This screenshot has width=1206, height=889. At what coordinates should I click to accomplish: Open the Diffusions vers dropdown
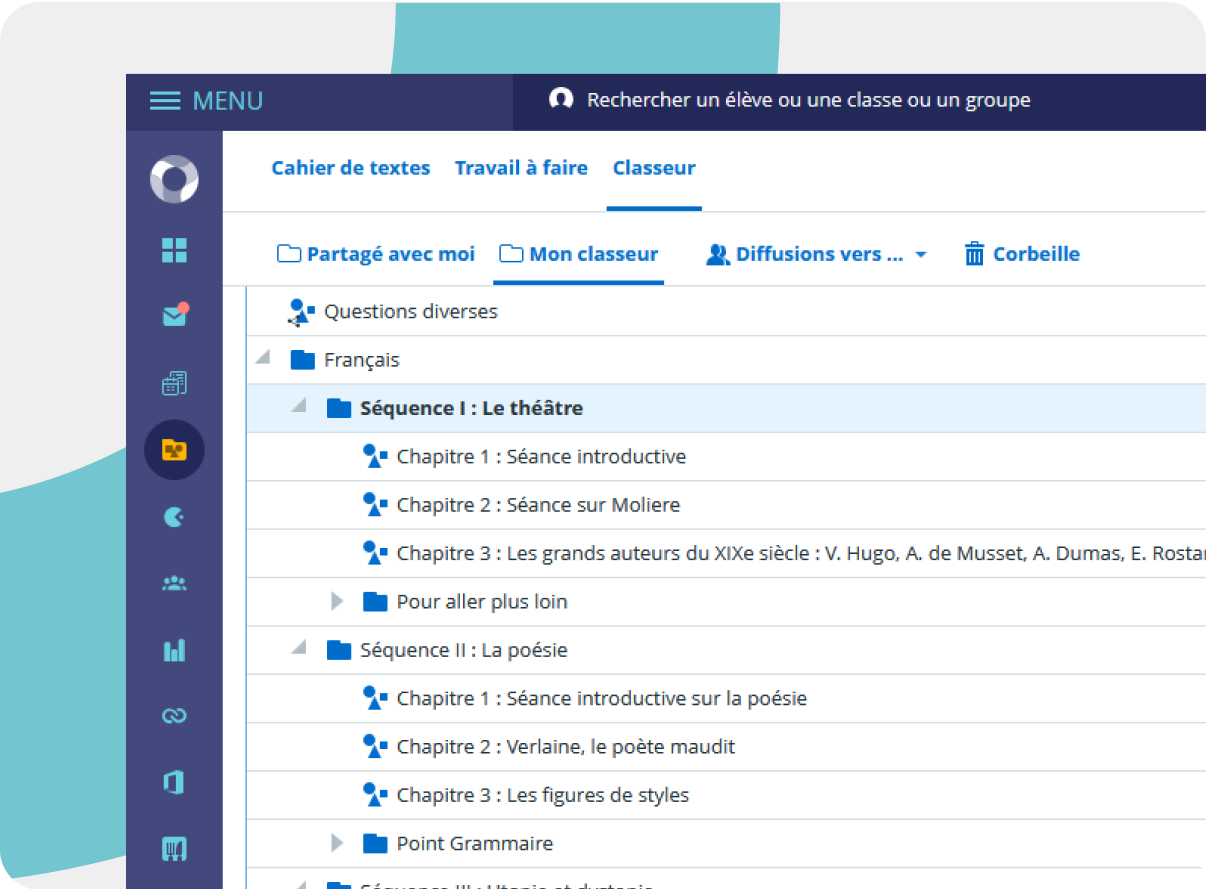coord(816,254)
